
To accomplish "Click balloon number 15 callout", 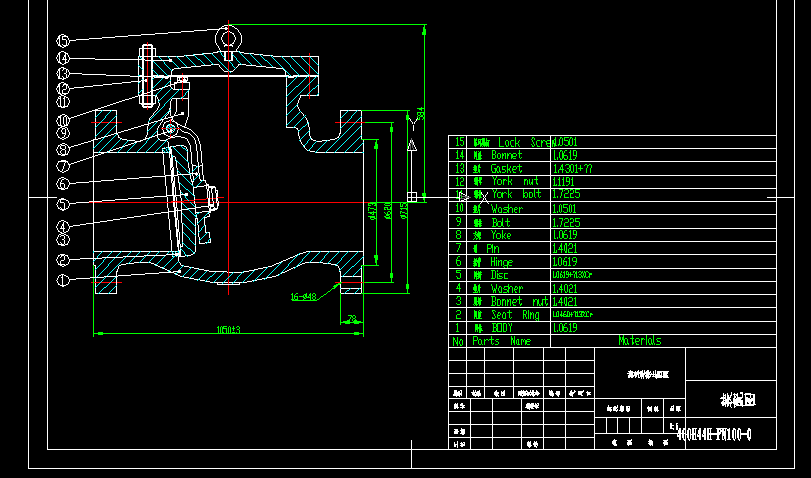I will point(62,41).
